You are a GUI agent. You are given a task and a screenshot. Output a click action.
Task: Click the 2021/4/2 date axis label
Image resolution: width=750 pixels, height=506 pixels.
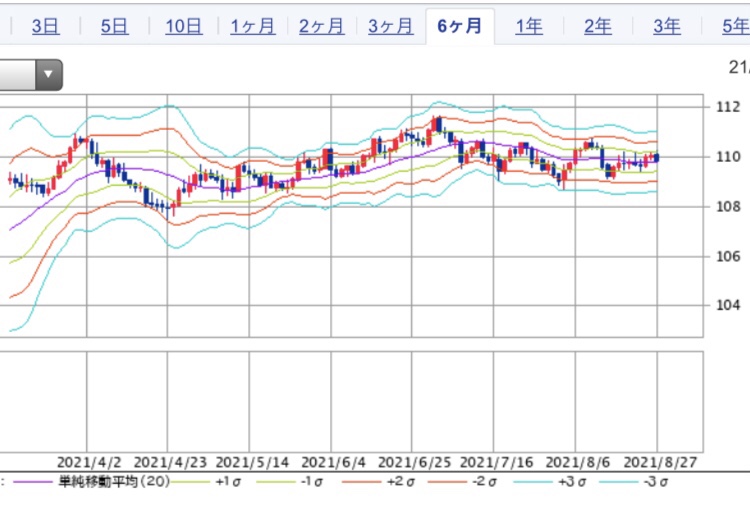pos(89,462)
